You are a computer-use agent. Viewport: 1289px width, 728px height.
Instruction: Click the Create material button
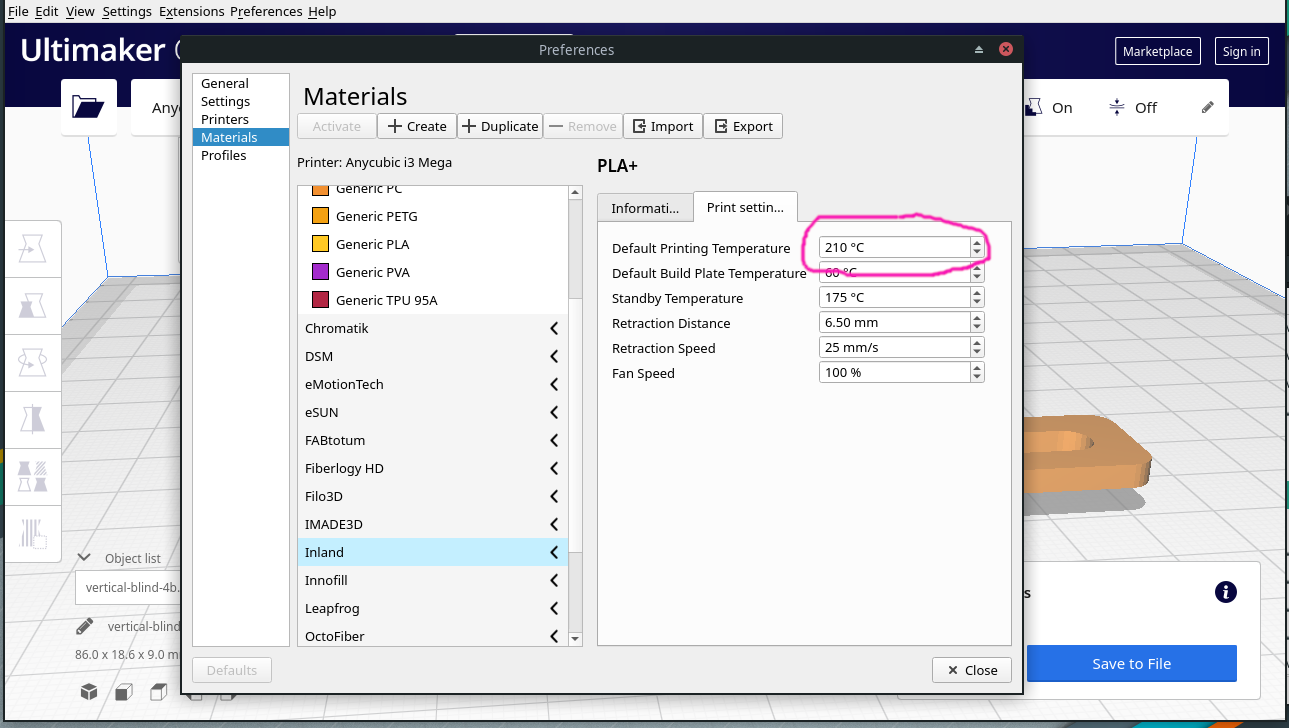click(417, 126)
